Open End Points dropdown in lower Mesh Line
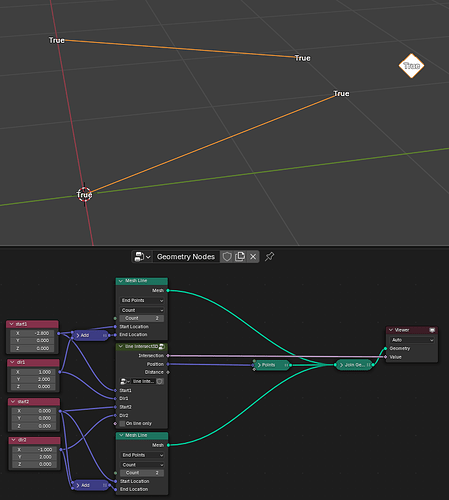This screenshot has height=500, width=449. 142,455
